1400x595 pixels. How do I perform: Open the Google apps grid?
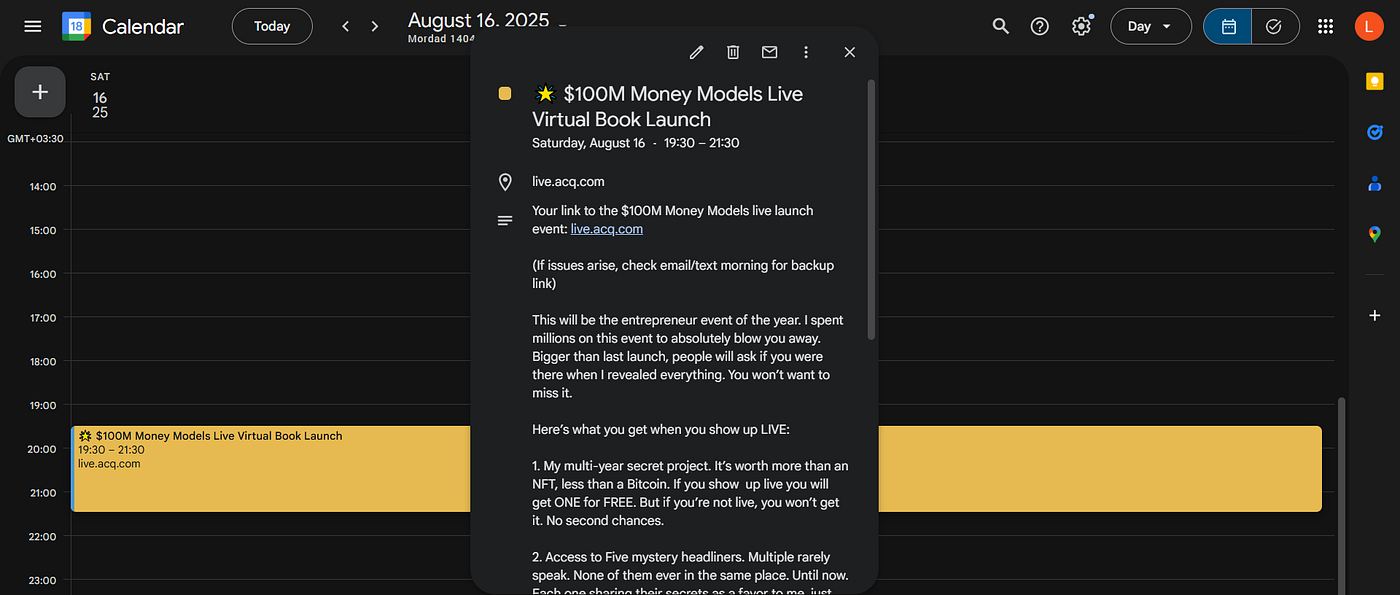point(1325,26)
